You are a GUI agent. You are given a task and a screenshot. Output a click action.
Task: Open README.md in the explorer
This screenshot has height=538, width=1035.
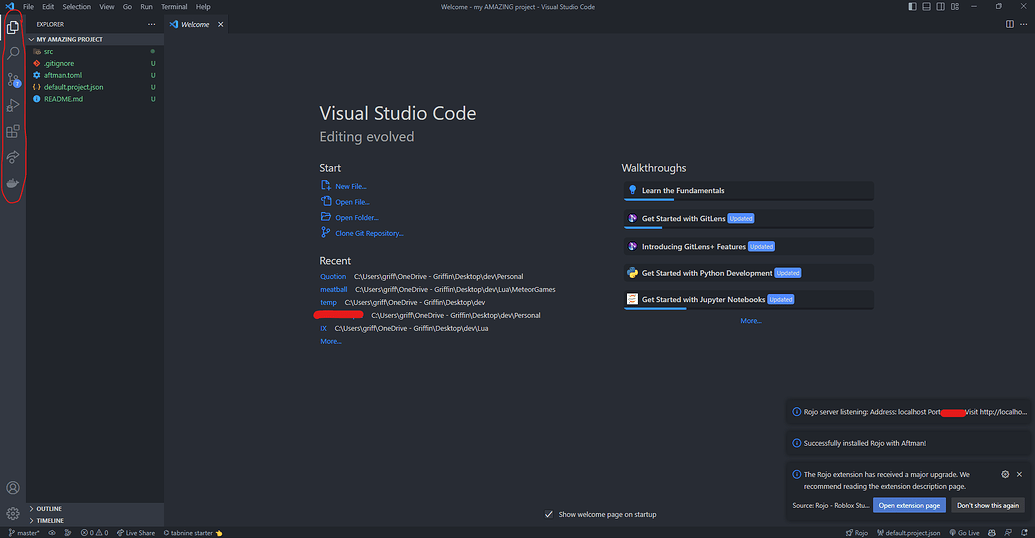click(x=63, y=99)
